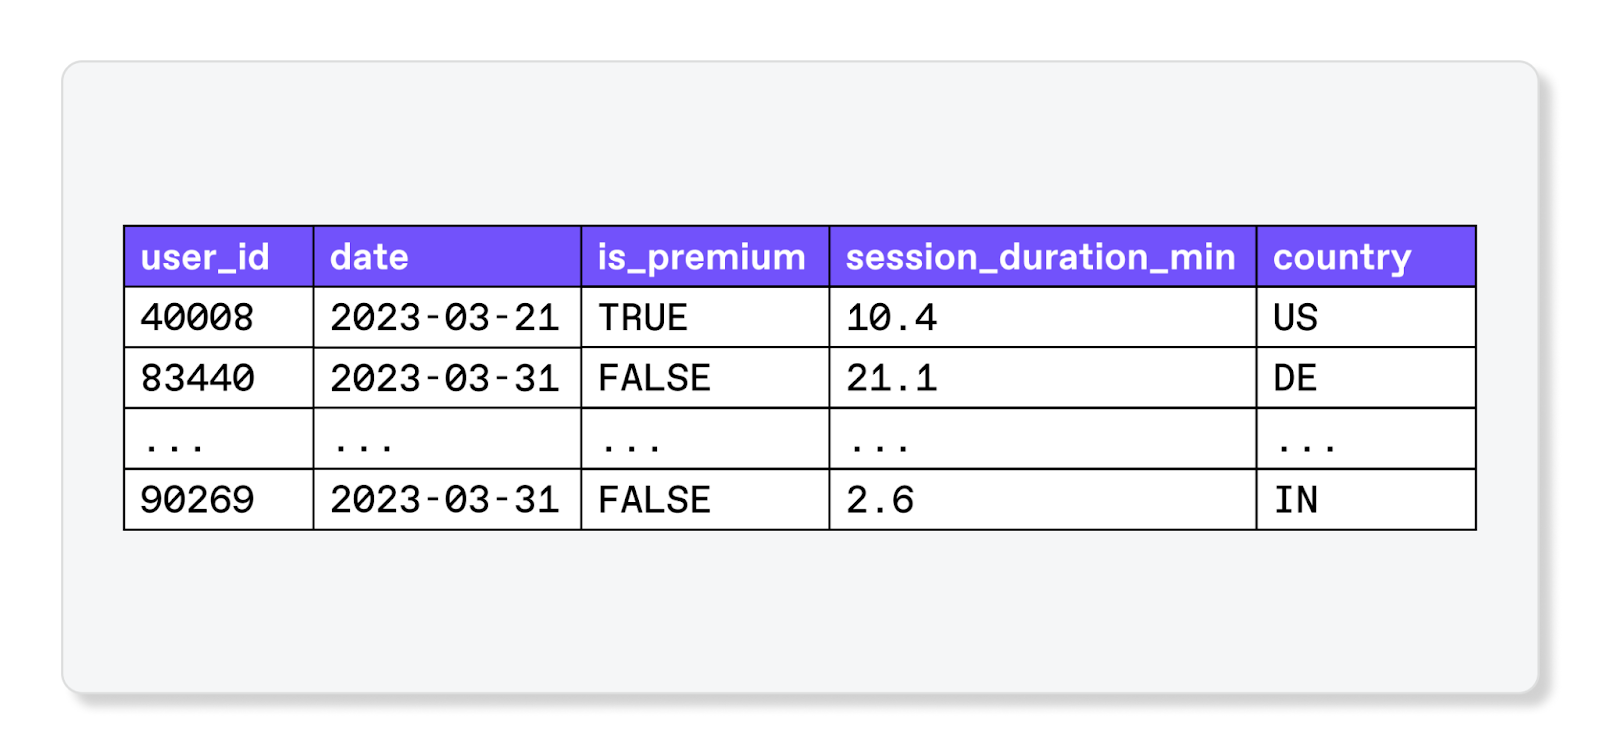Select the is_premium column header
Image resolution: width=1600 pixels, height=755 pixels.
701,257
